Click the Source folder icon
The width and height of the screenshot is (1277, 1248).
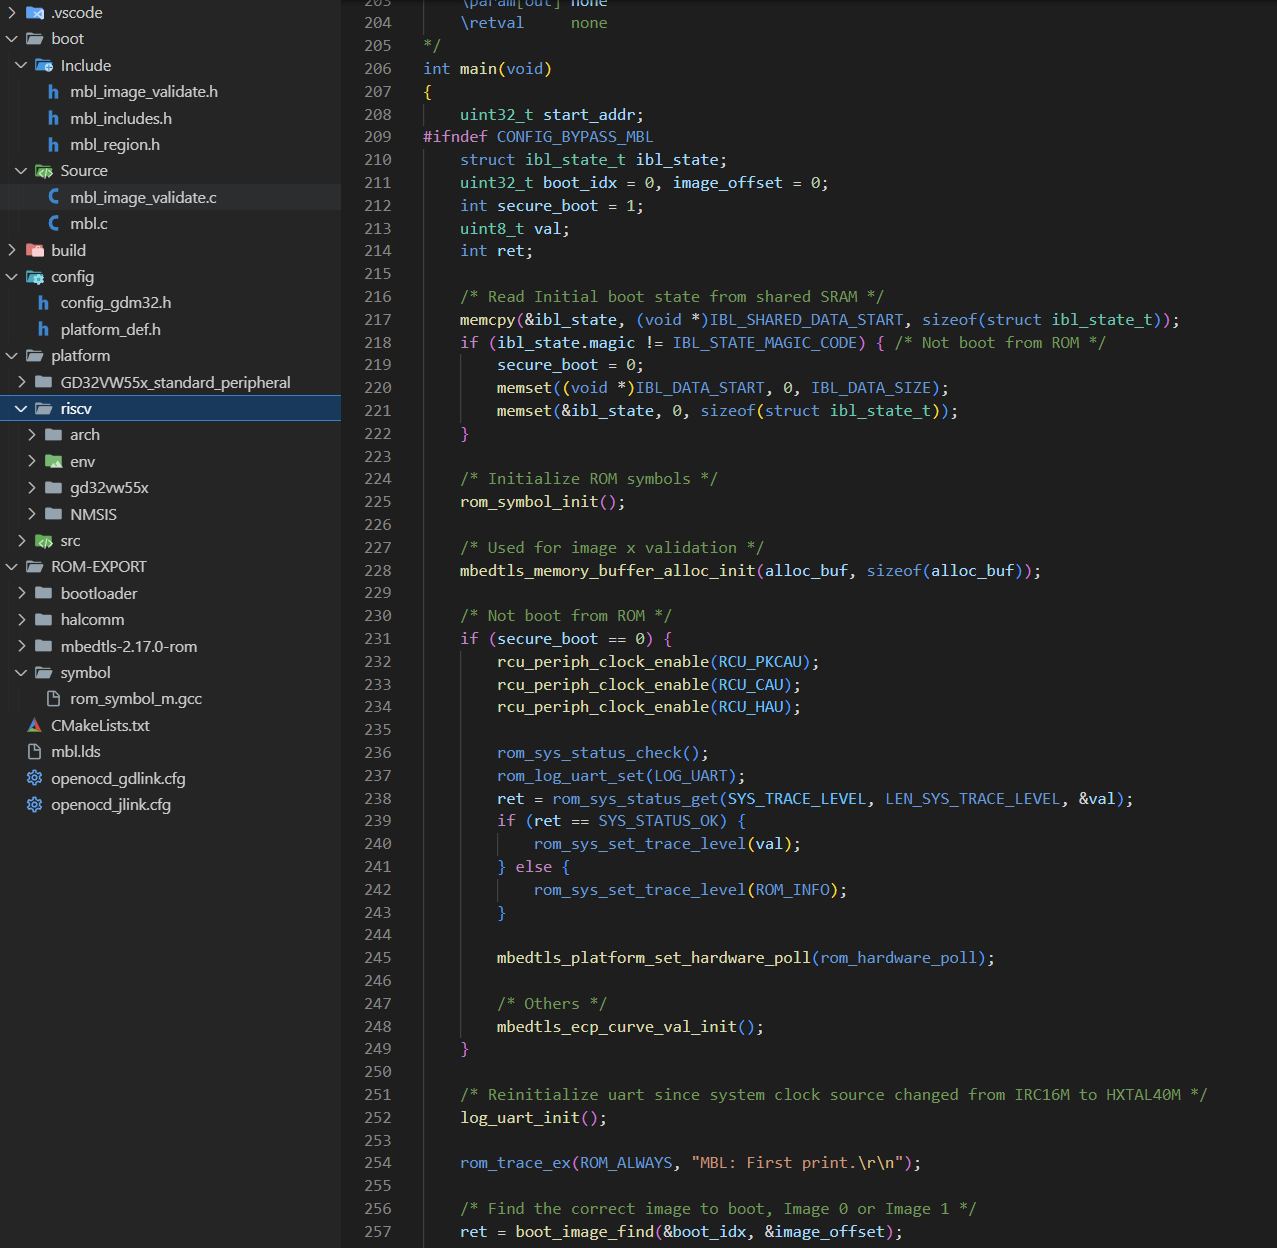click(44, 171)
